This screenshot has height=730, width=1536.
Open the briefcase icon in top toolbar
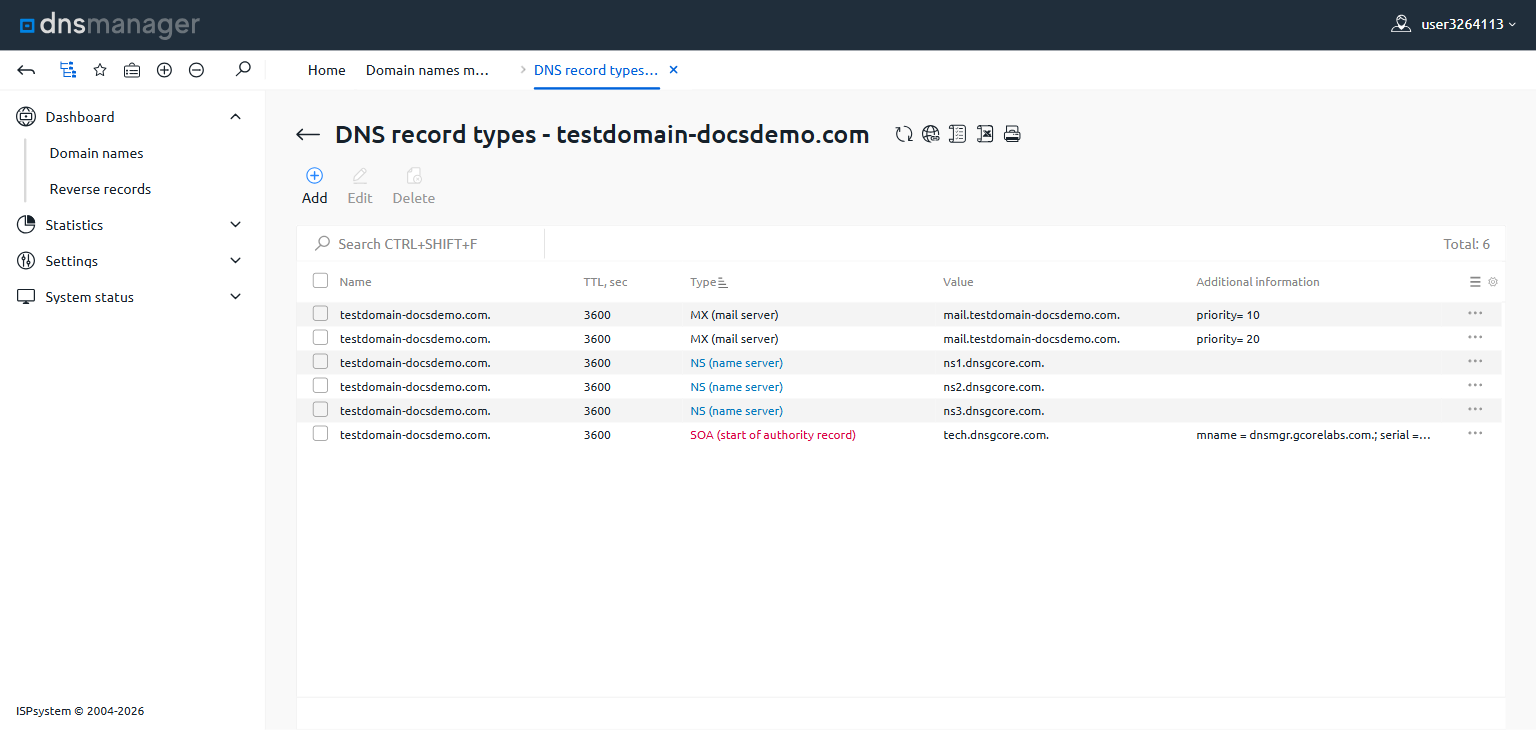pos(132,70)
